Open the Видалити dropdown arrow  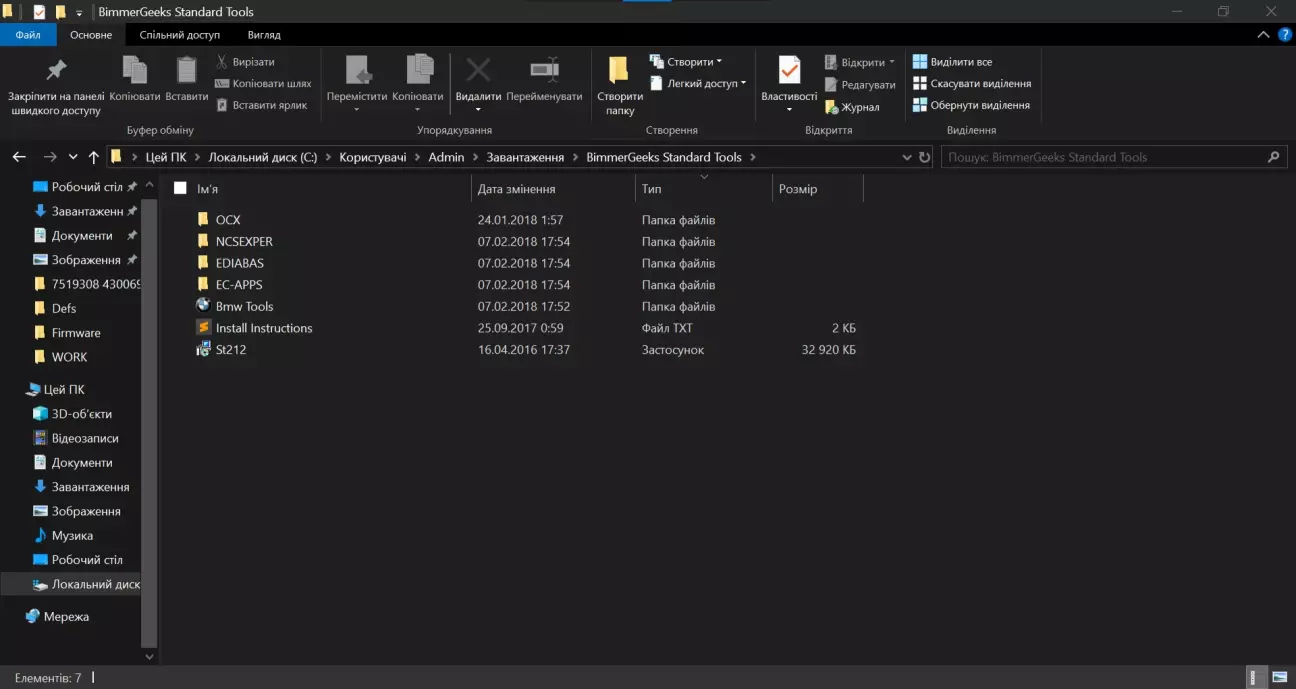pos(478,109)
